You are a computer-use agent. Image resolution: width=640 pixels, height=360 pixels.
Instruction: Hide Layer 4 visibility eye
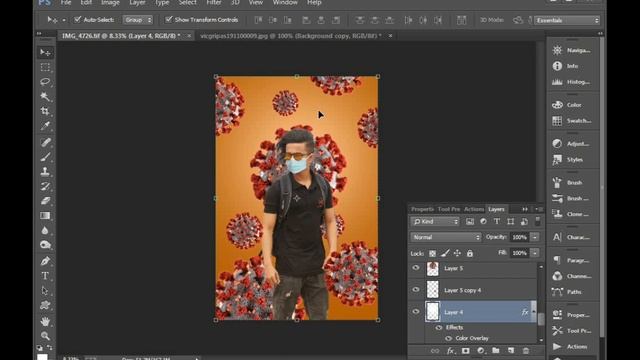[416, 312]
